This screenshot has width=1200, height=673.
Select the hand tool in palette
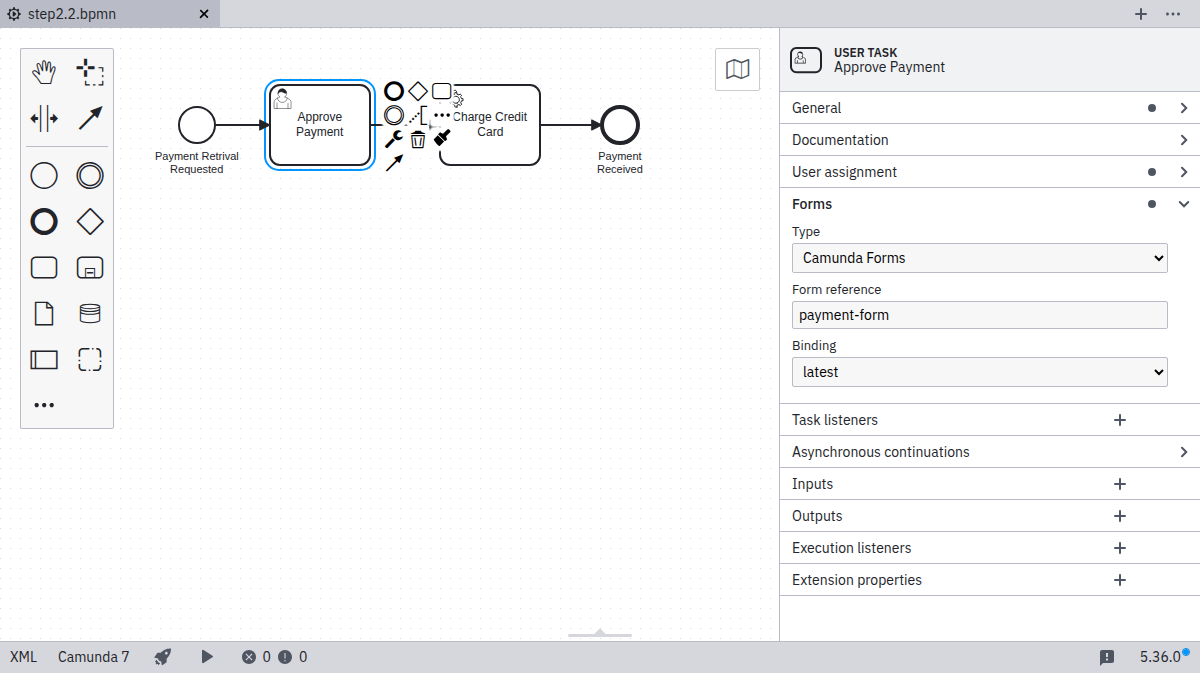click(44, 72)
